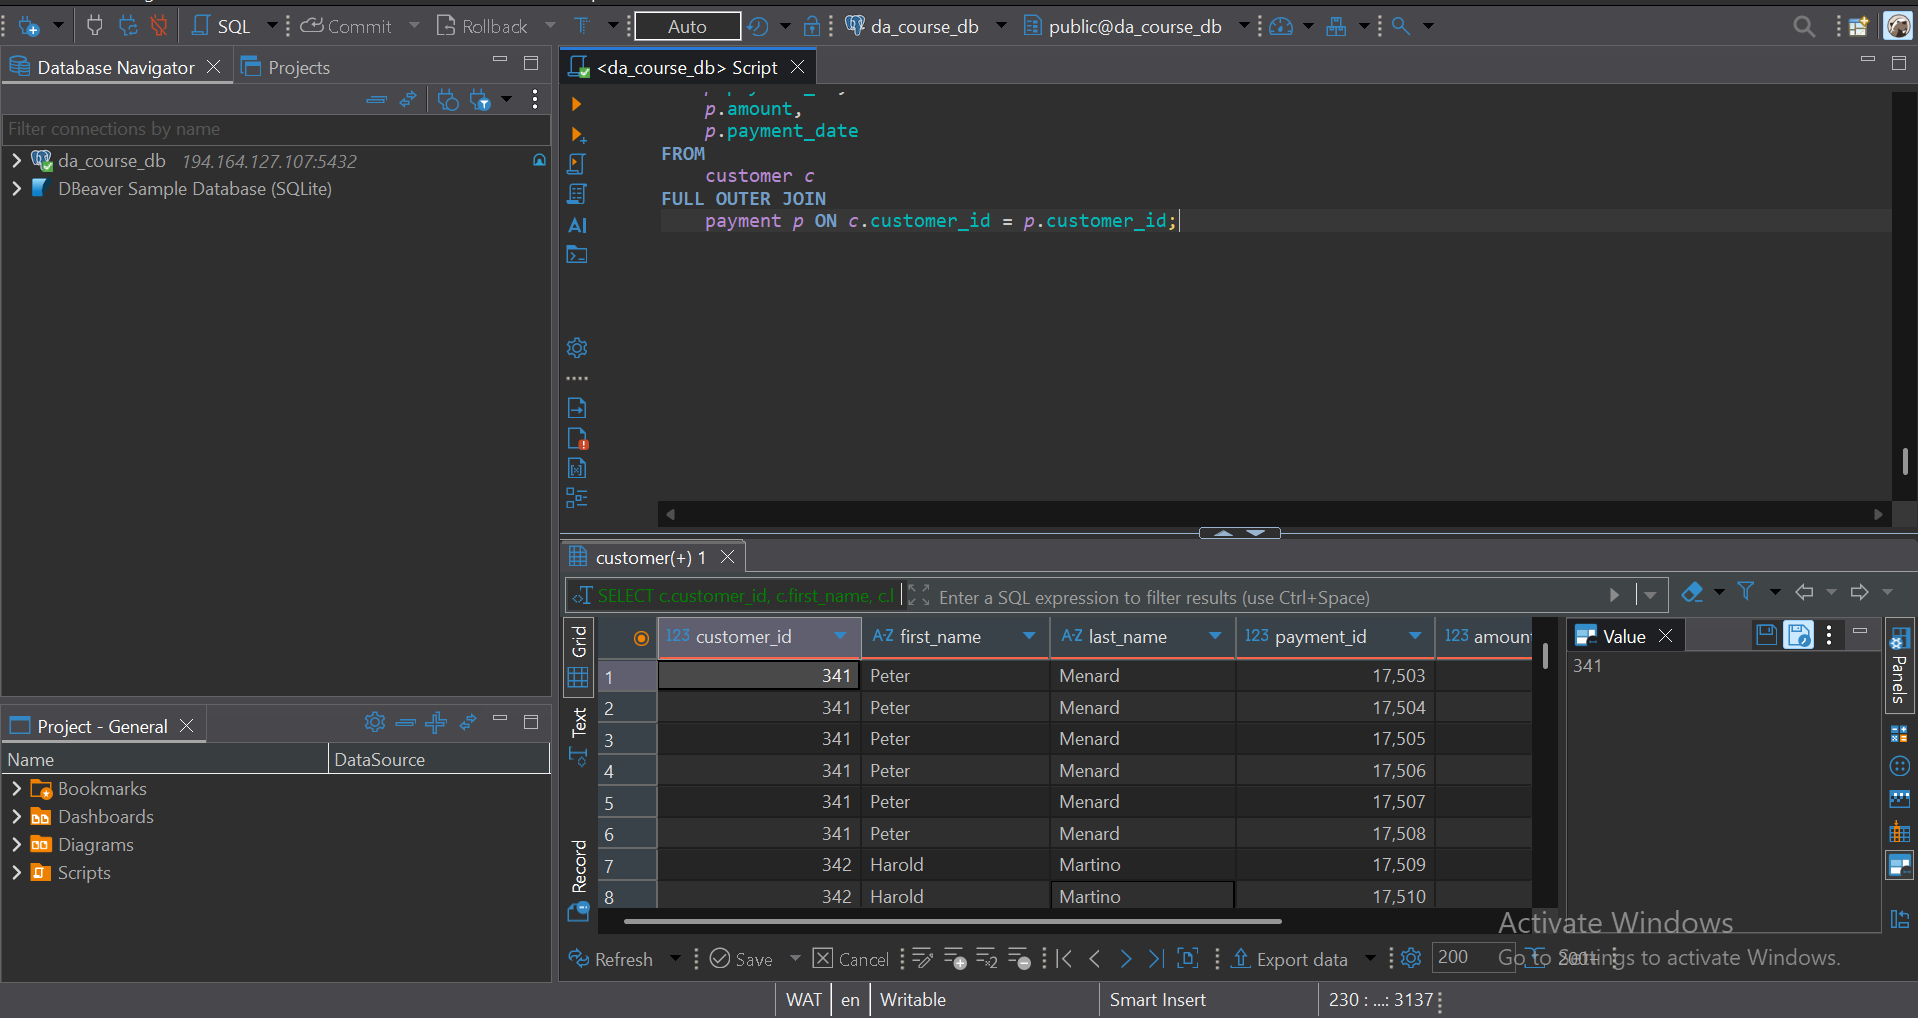
Task: Open active schema public@da_course_db selector
Action: coord(1136,26)
